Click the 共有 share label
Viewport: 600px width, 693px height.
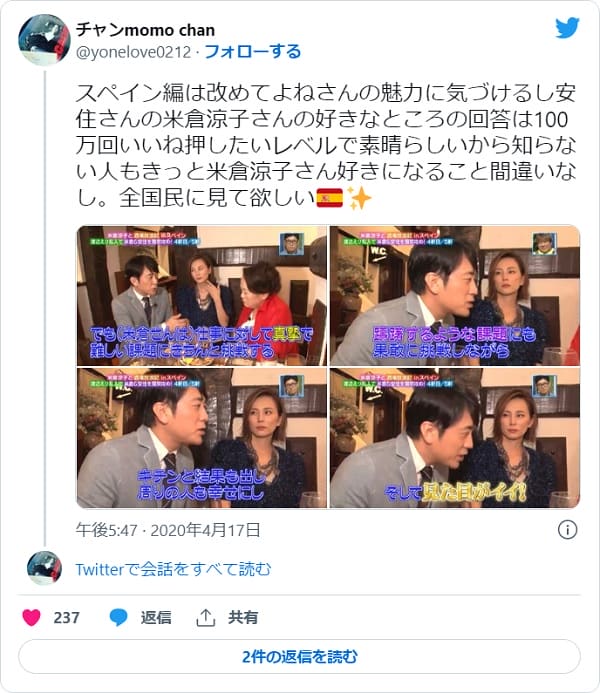coord(243,617)
